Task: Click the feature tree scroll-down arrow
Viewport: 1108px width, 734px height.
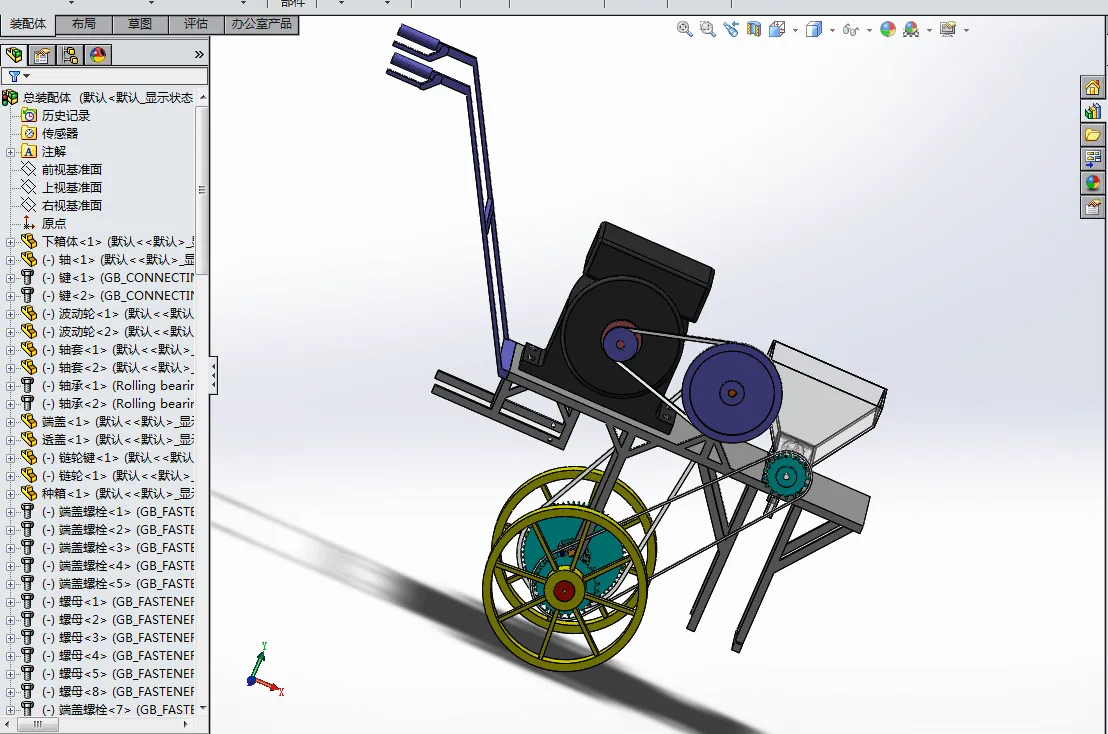Action: coord(203,708)
